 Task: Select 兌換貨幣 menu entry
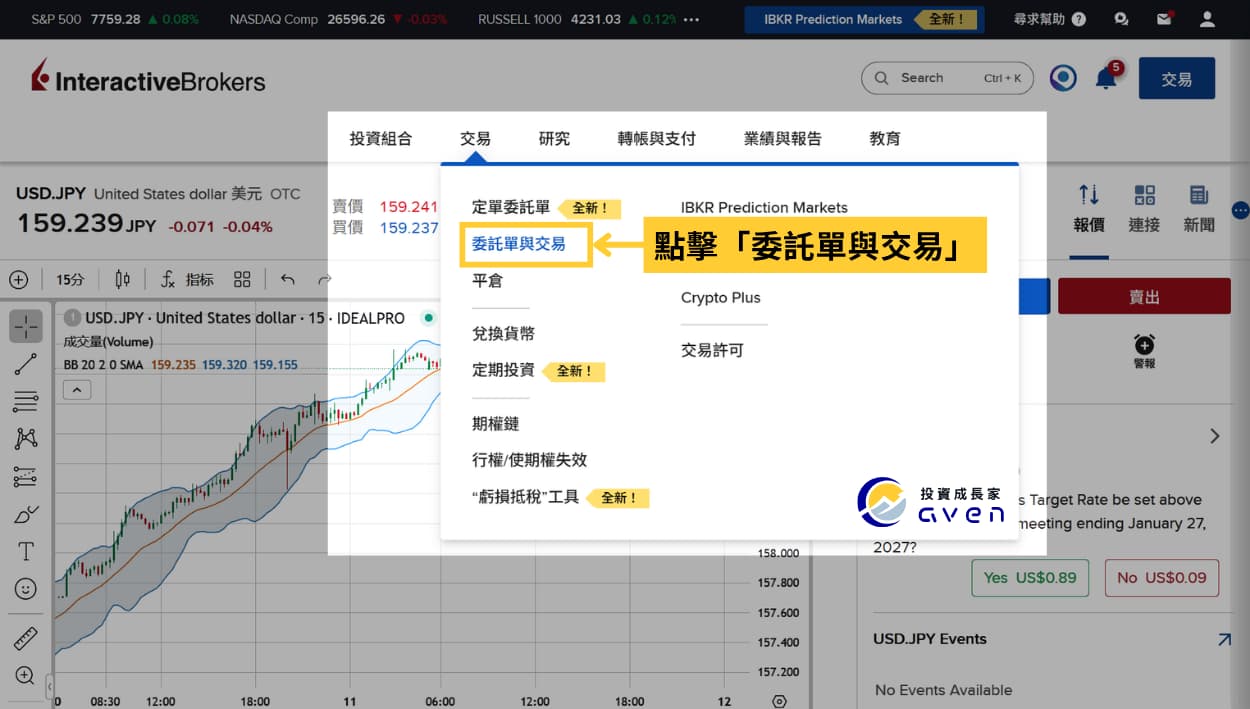(x=503, y=333)
